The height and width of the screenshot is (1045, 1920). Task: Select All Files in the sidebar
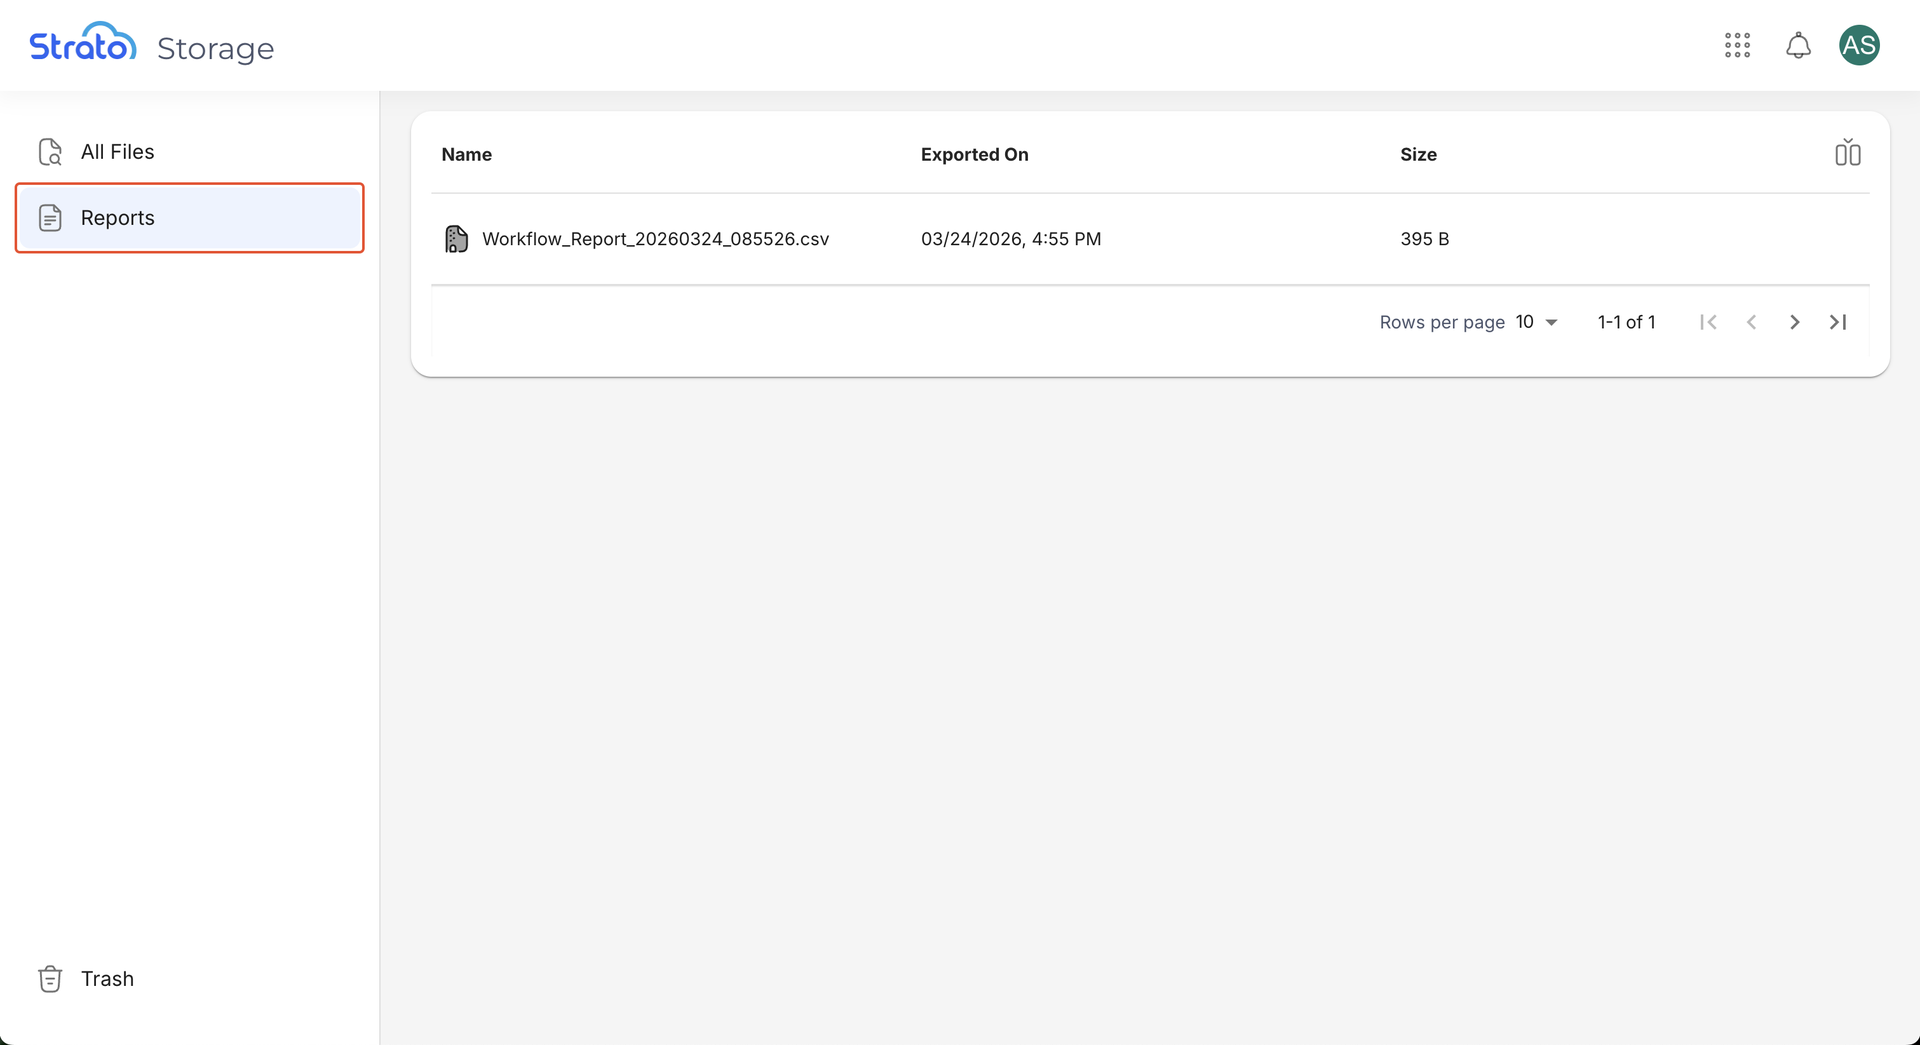(x=118, y=152)
